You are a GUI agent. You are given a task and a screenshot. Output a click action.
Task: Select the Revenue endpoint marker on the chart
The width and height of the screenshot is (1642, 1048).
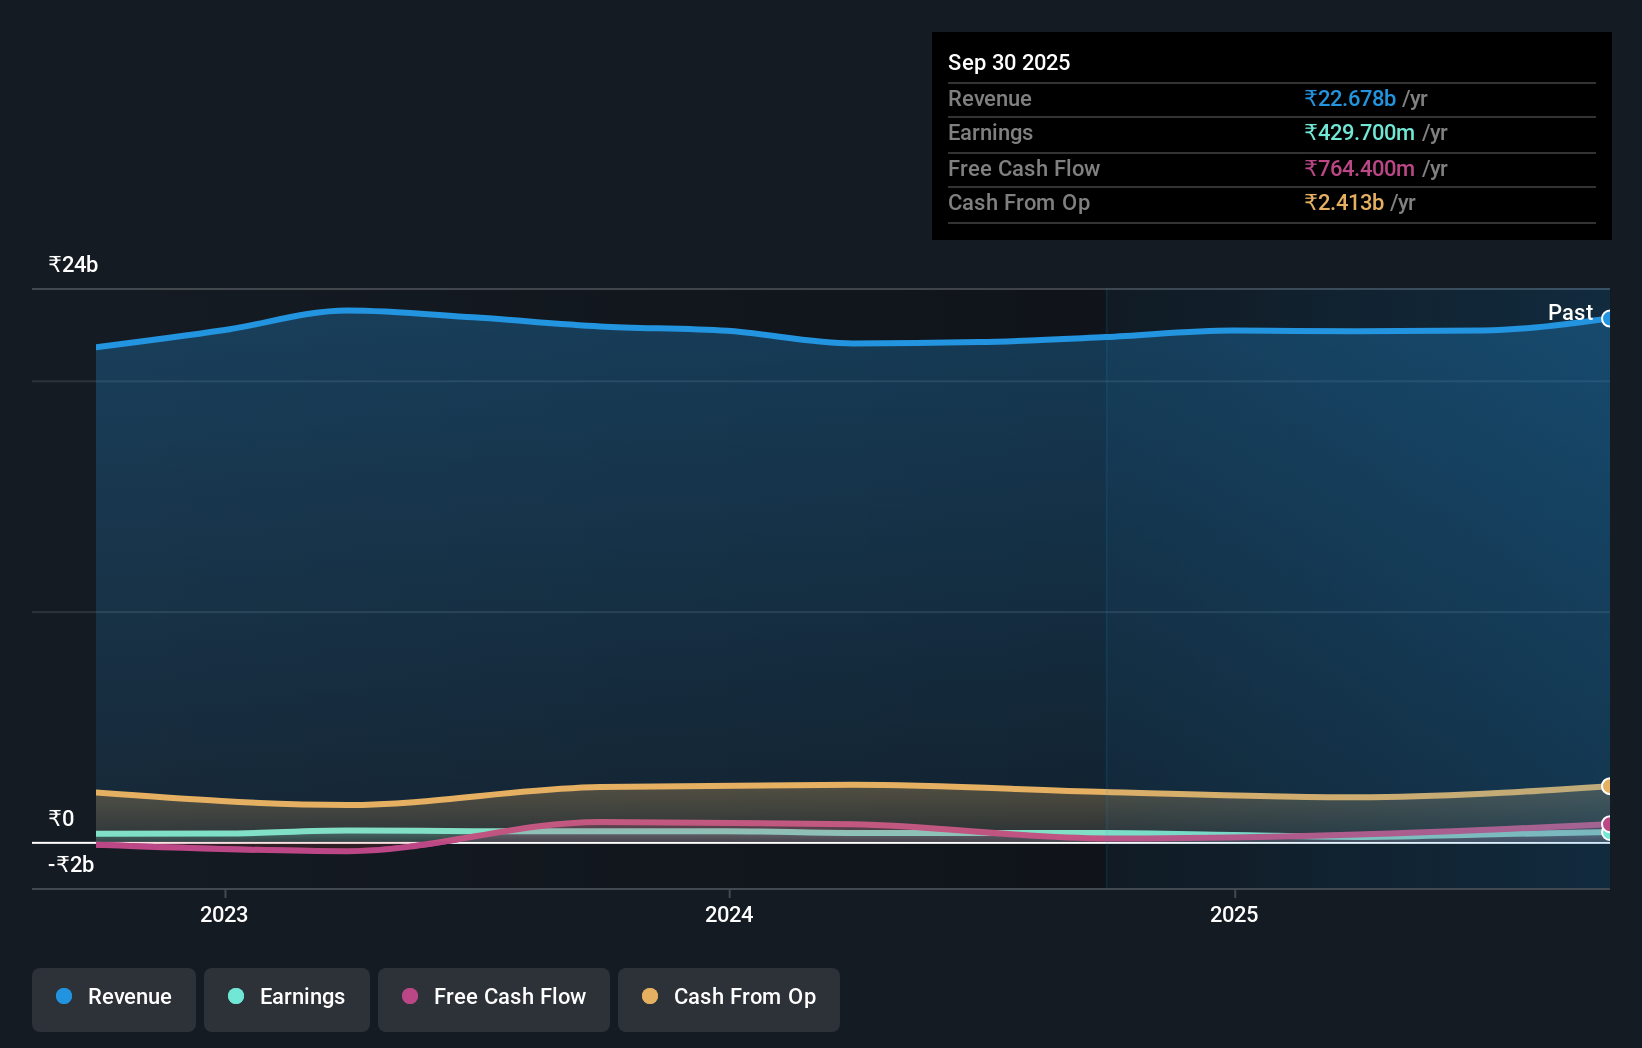pyautogui.click(x=1608, y=319)
